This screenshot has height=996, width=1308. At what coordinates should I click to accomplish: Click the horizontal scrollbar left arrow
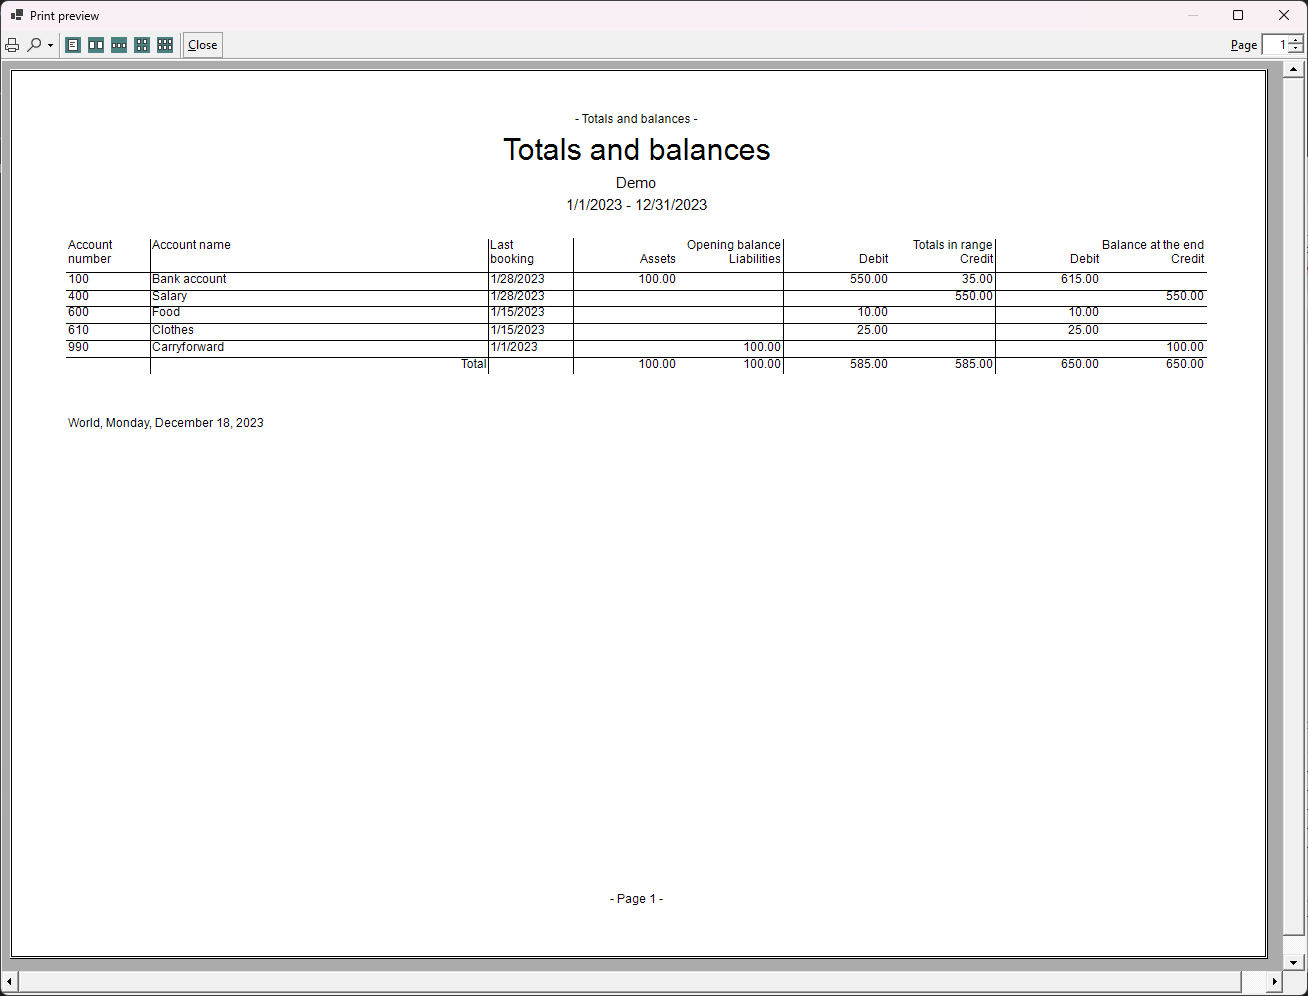[x=9, y=982]
